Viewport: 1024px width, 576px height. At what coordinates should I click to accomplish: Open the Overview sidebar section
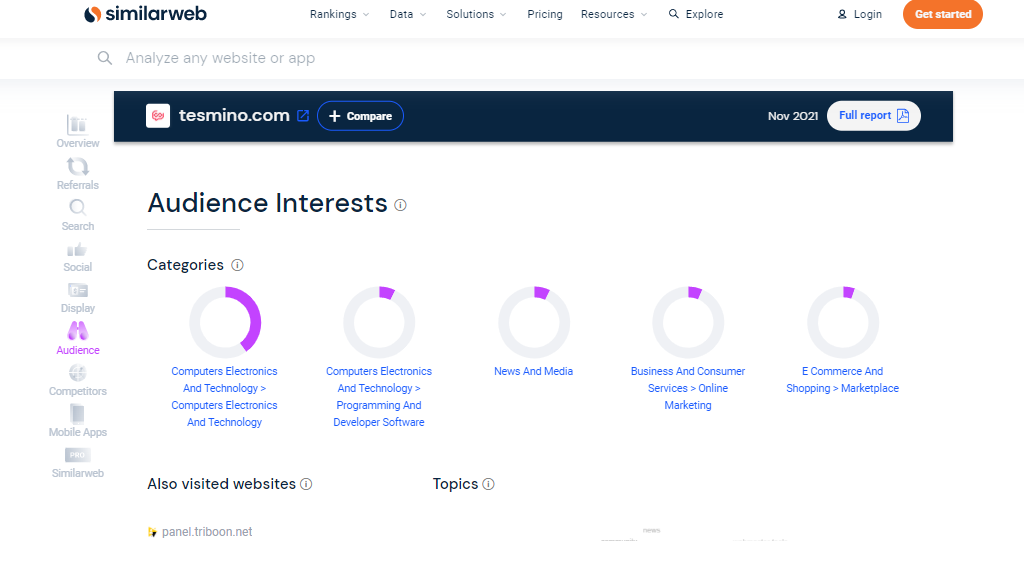pyautogui.click(x=78, y=131)
